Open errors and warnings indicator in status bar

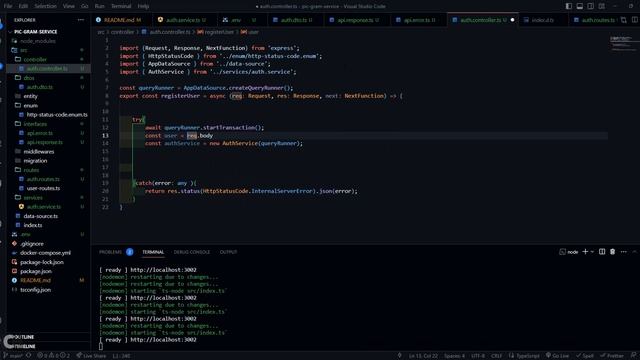tap(53, 356)
